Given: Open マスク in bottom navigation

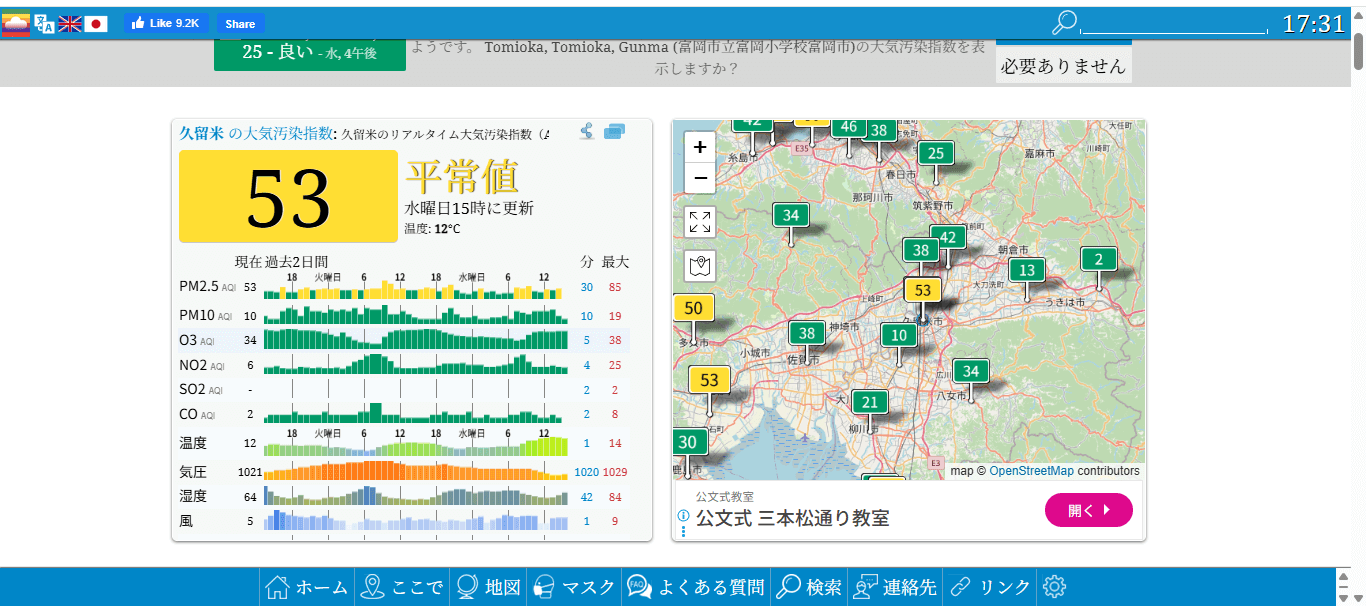Looking at the screenshot, I should point(573,587).
